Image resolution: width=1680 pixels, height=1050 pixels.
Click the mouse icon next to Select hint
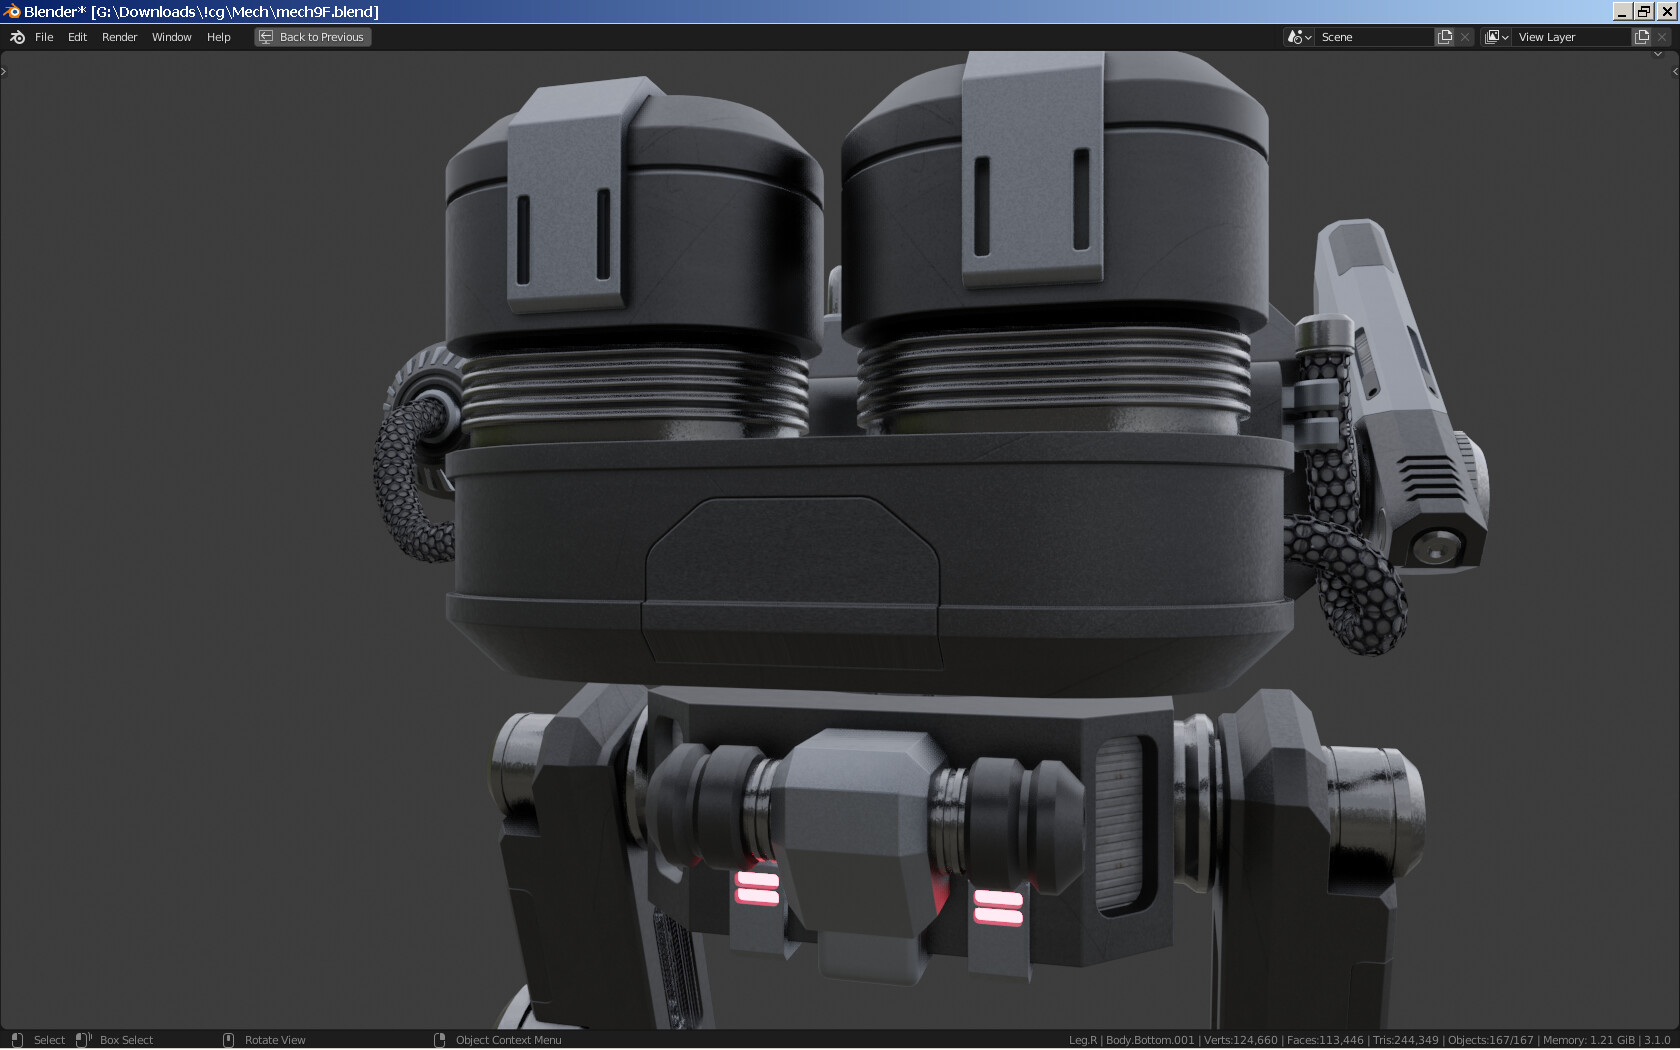17,1040
